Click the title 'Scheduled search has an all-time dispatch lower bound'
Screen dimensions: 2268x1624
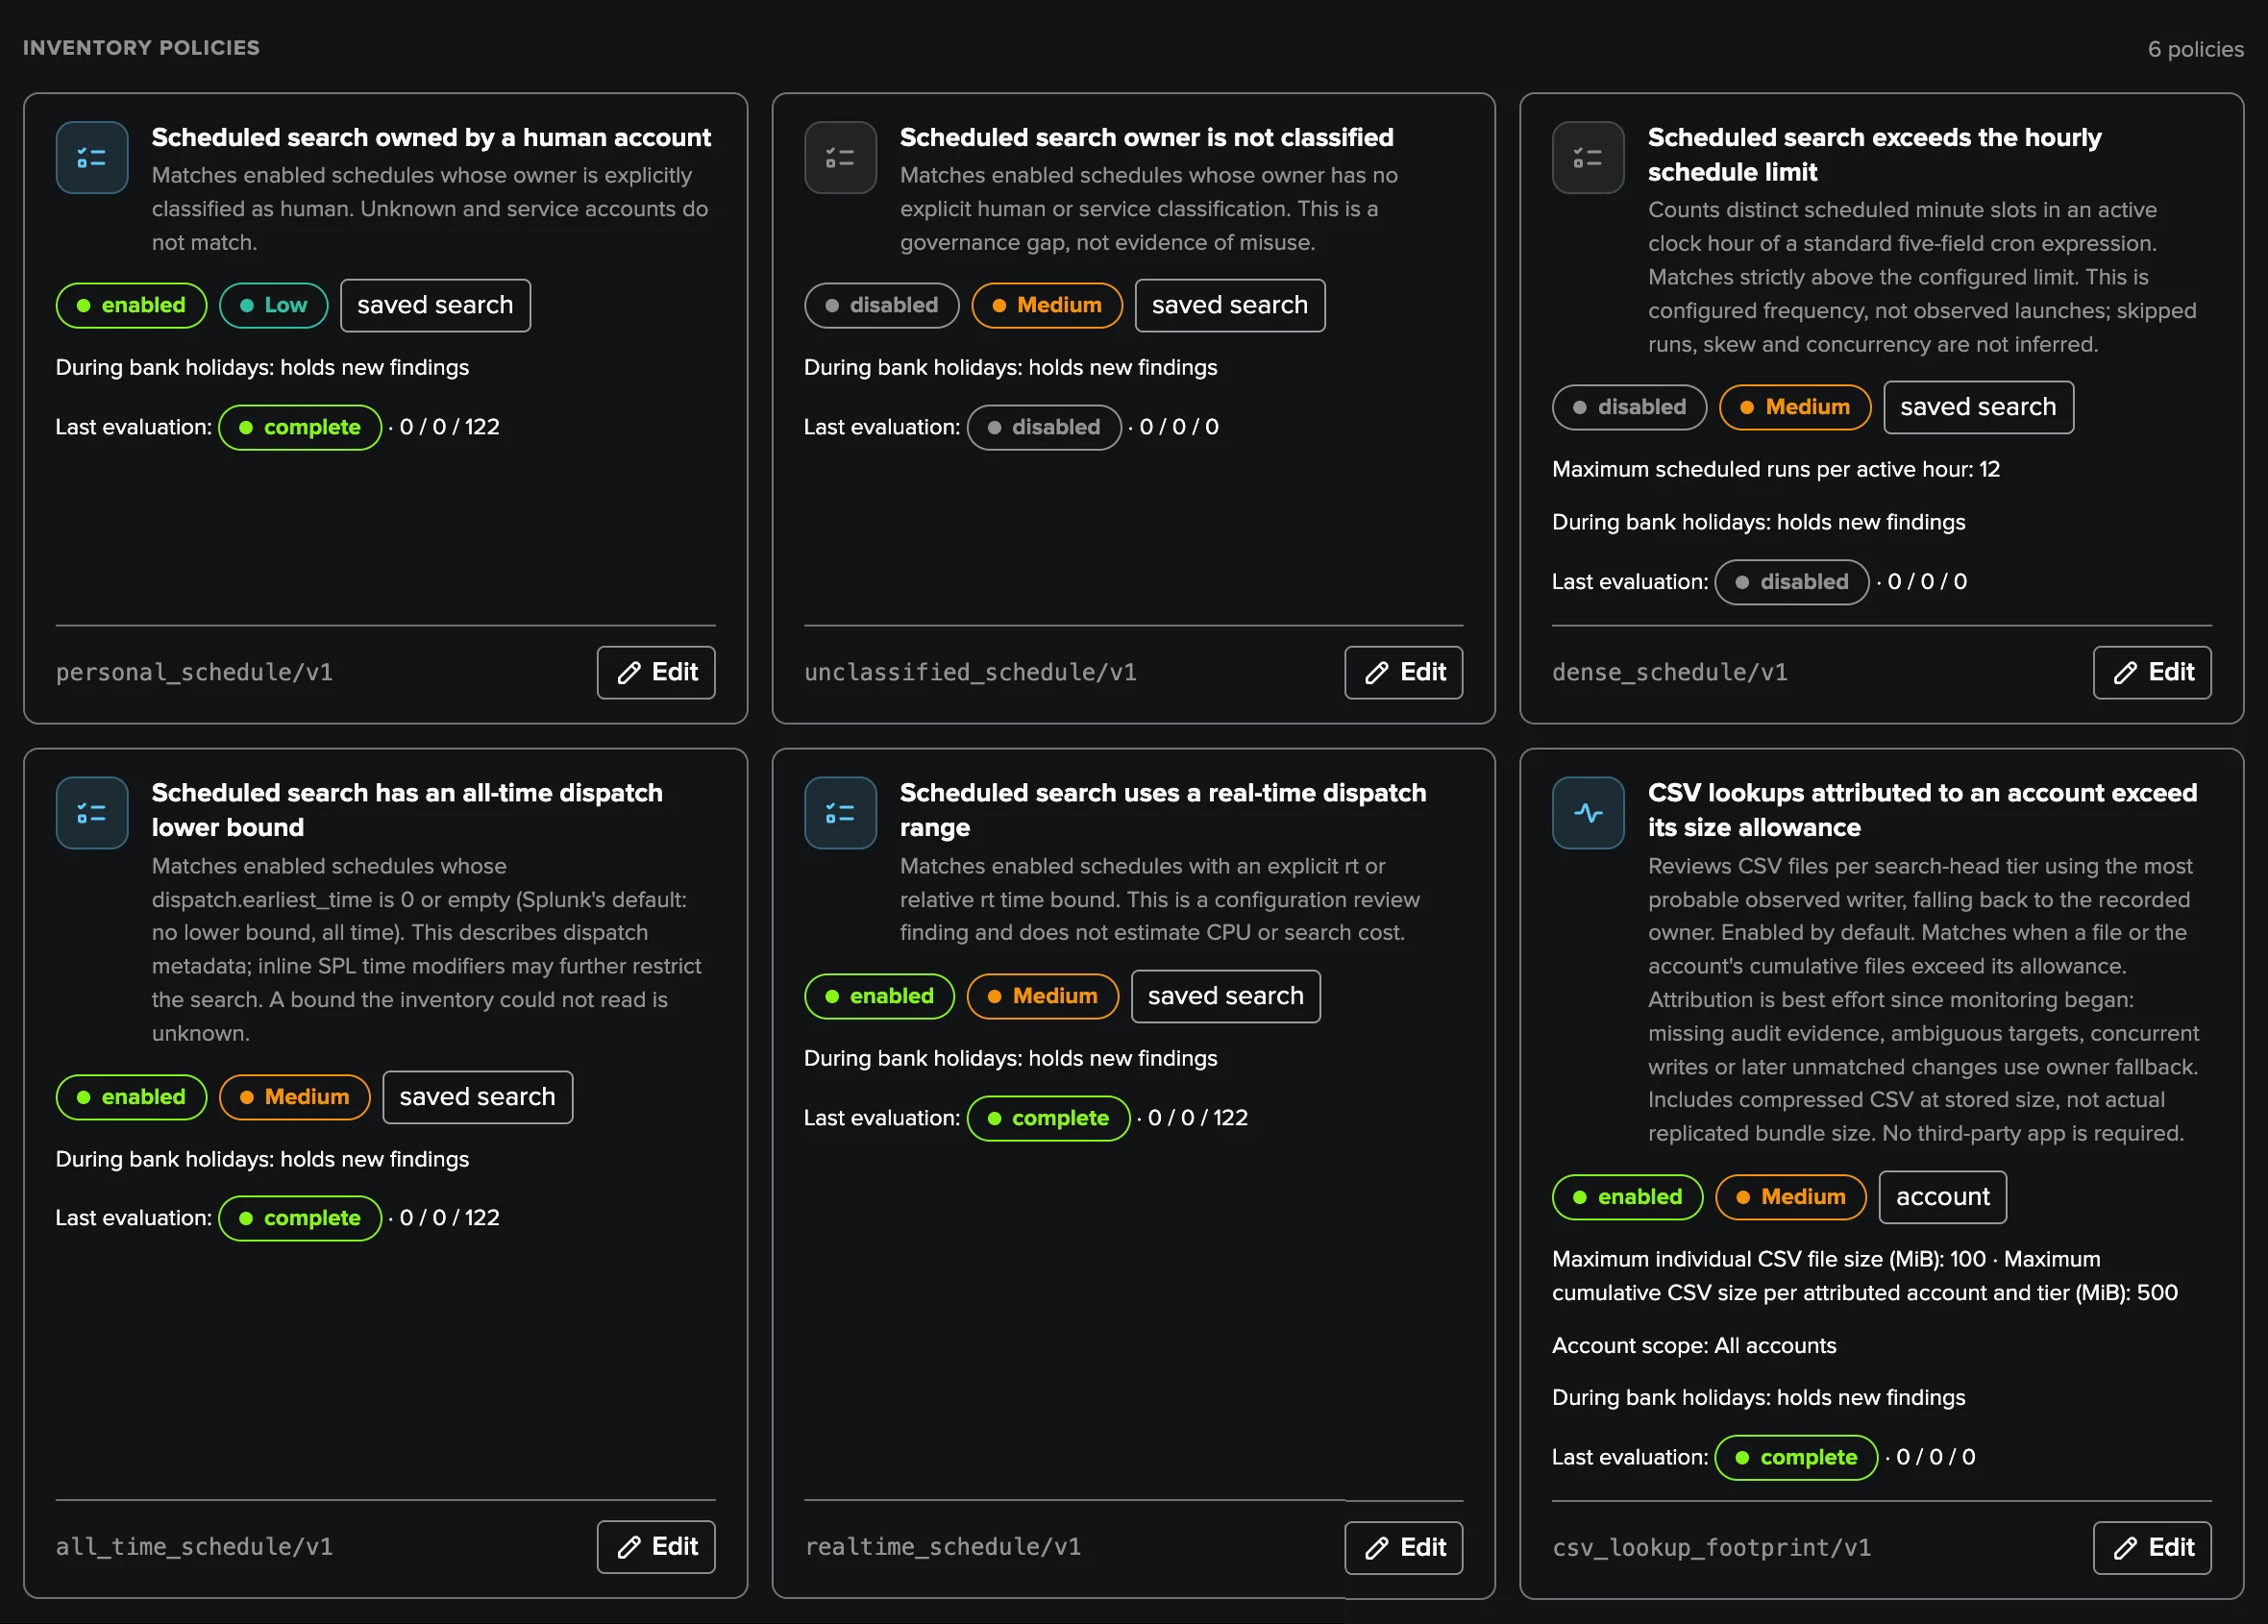(407, 810)
